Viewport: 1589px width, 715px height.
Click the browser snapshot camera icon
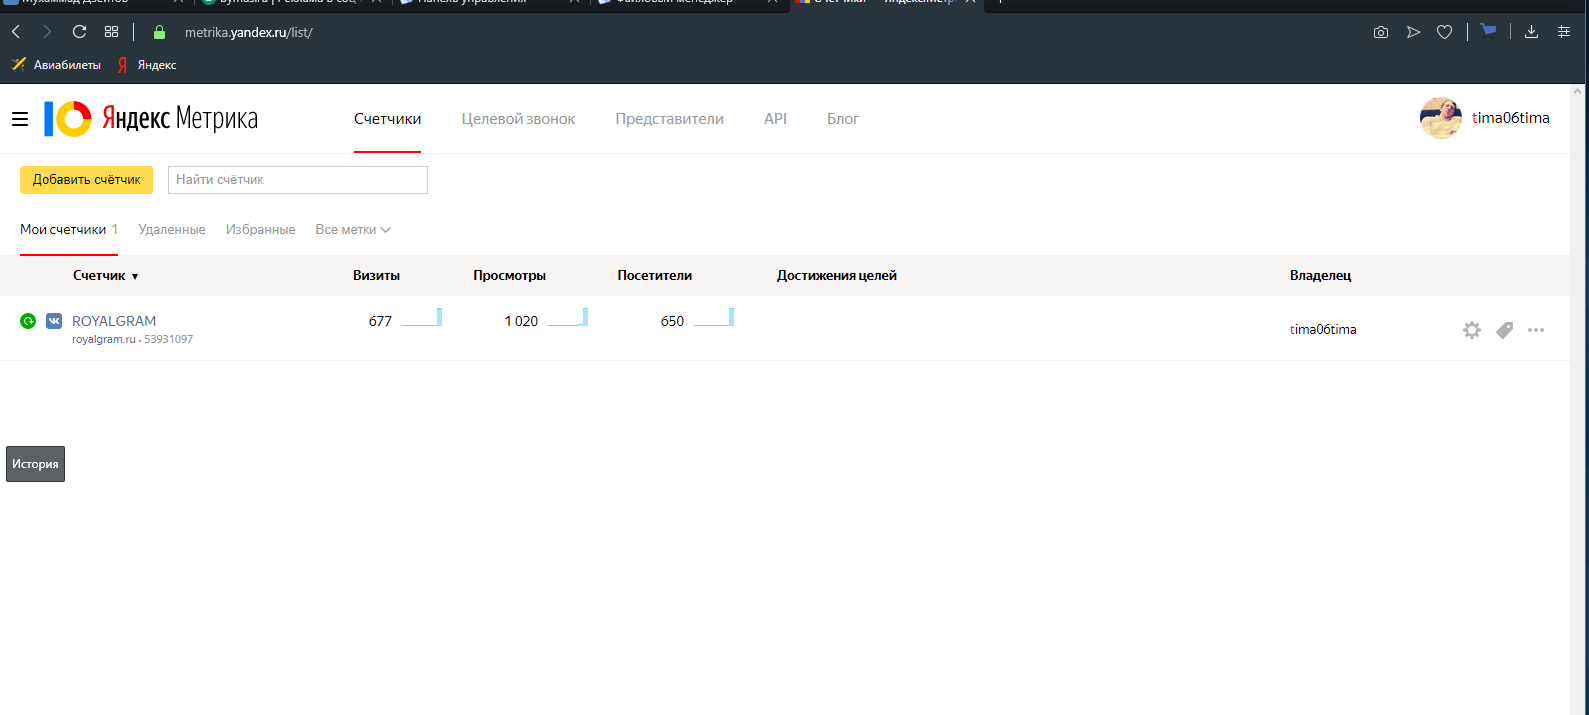[1380, 32]
